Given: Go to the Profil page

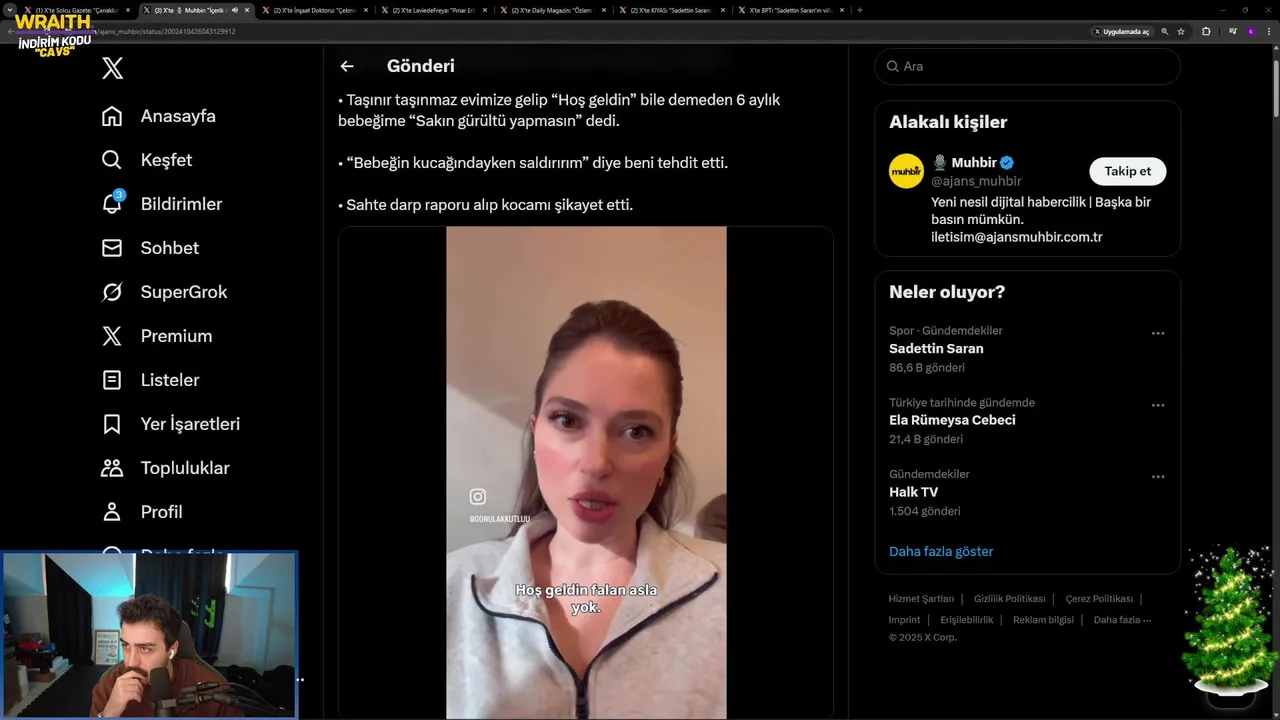Looking at the screenshot, I should tap(142, 512).
